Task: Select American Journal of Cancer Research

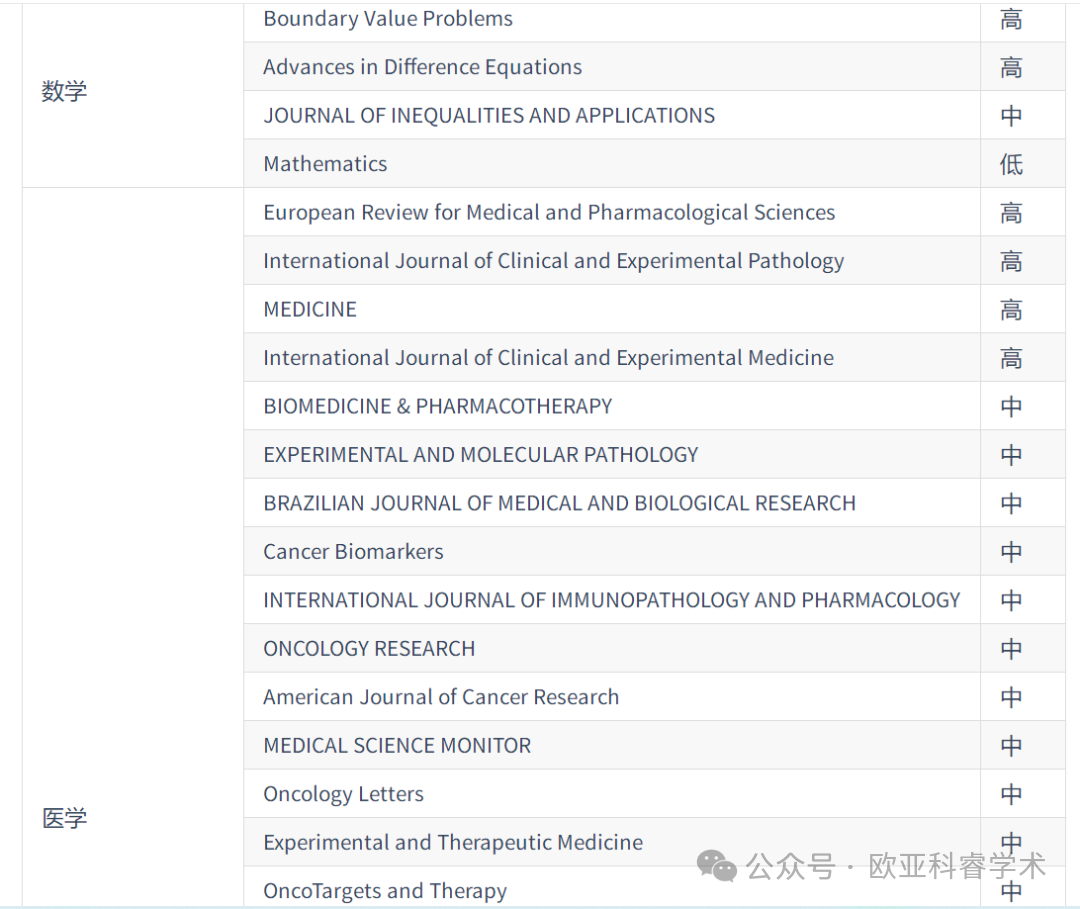Action: coord(441,697)
